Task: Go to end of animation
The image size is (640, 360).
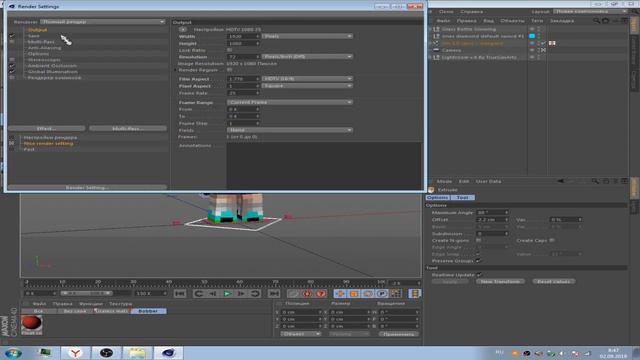Action: (273, 293)
